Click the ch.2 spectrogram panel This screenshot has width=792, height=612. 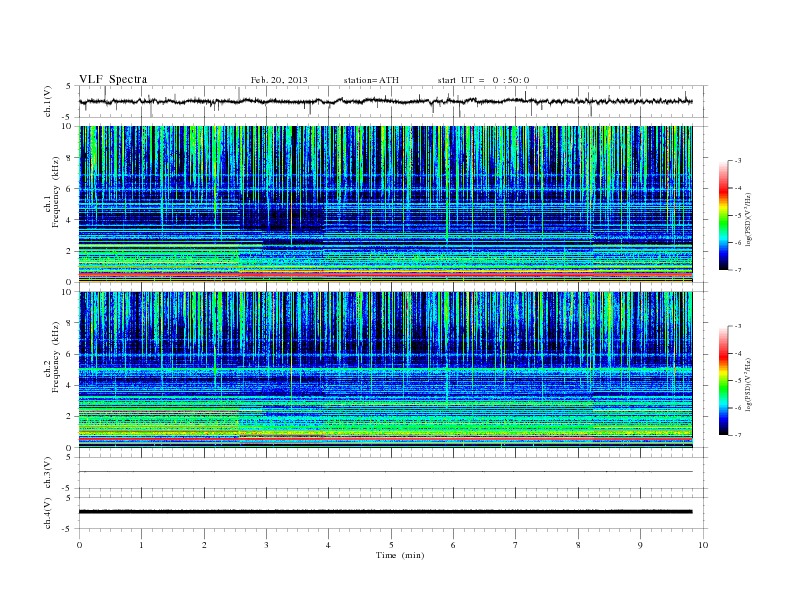385,370
